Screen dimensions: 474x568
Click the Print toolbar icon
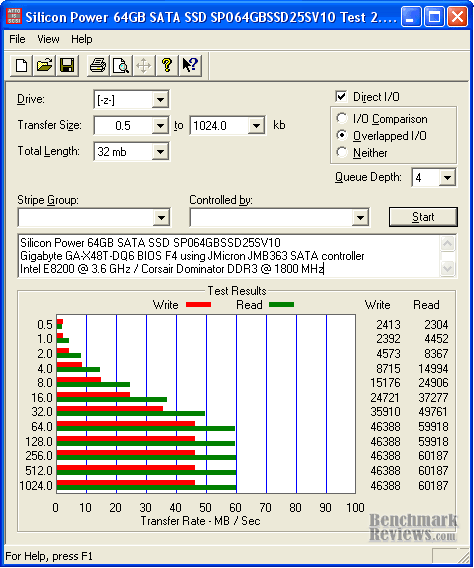(98, 66)
